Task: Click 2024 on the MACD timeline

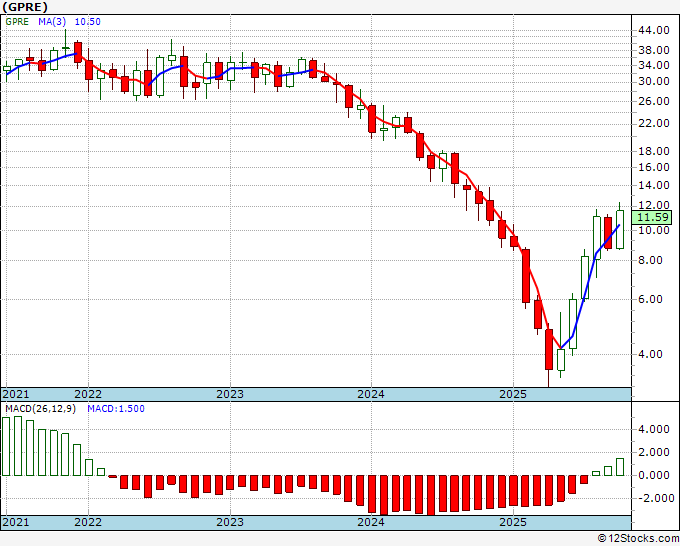Action: (x=371, y=522)
